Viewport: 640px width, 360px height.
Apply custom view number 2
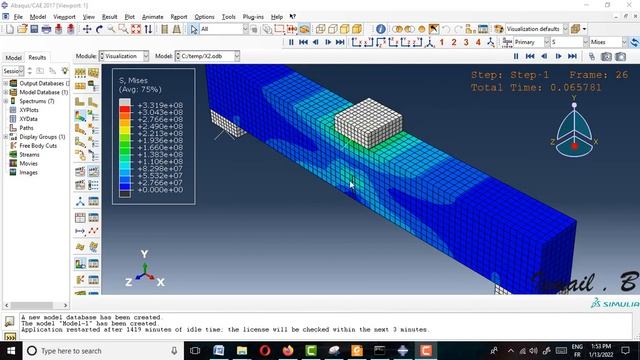tap(454, 42)
